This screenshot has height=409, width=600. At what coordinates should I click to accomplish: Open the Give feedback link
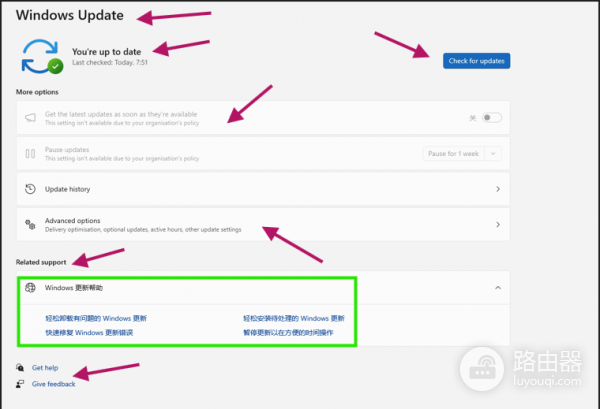click(x=53, y=383)
